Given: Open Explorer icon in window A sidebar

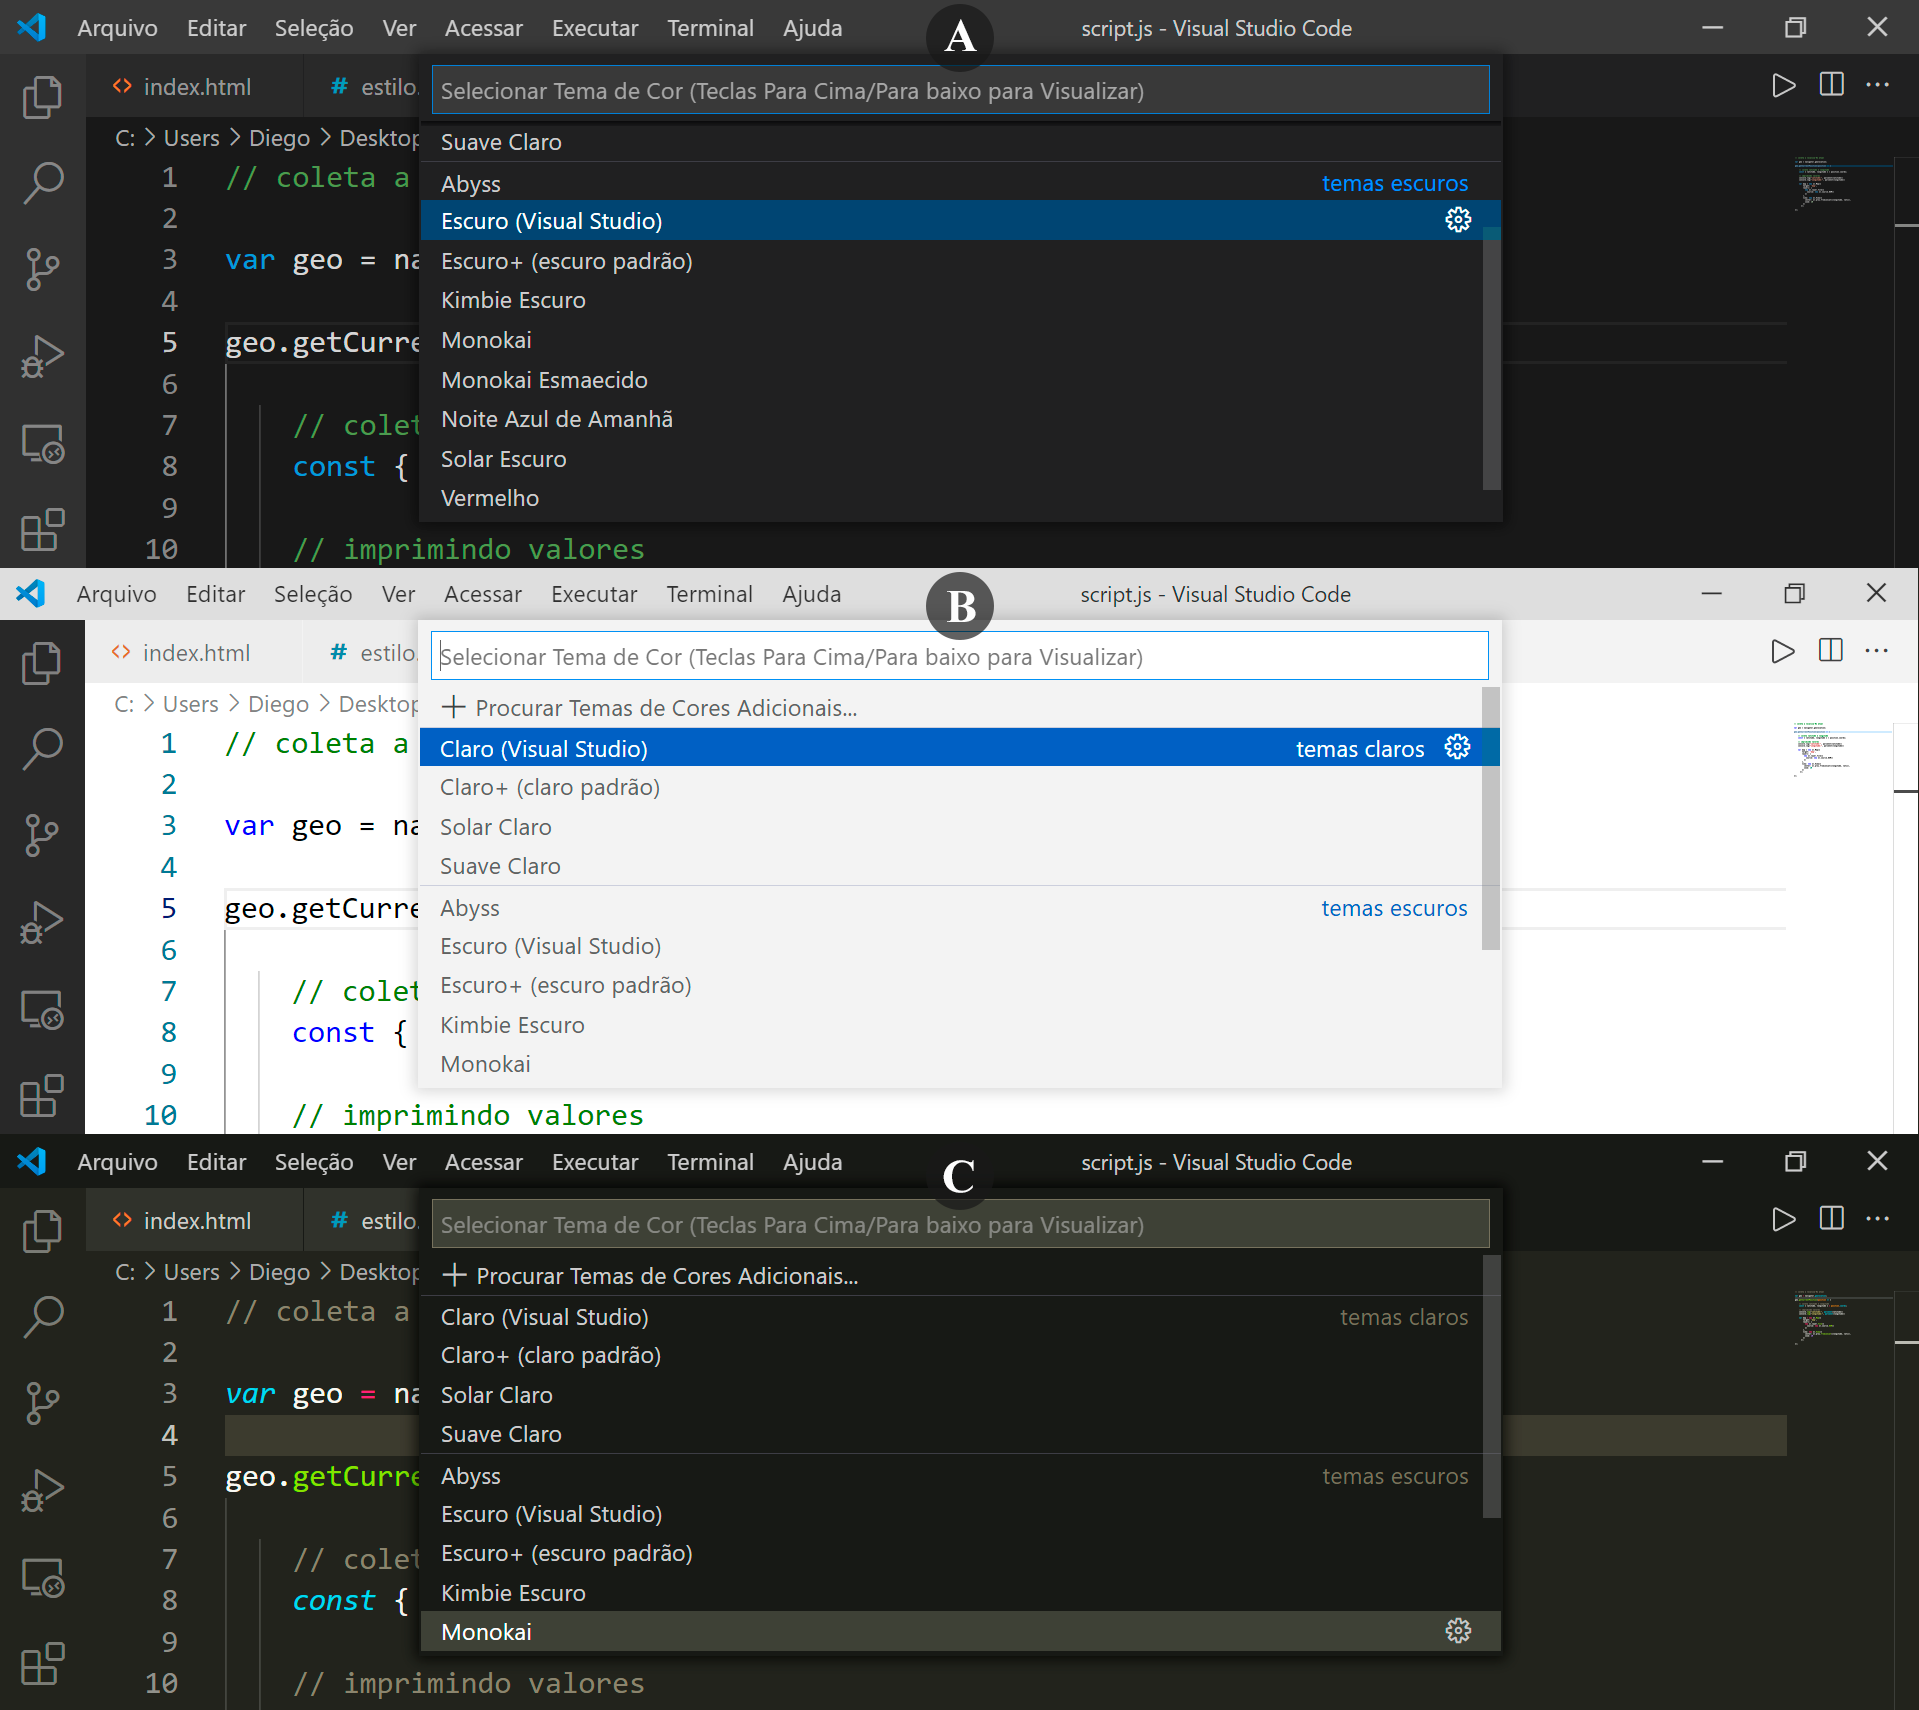Looking at the screenshot, I should coord(42,97).
